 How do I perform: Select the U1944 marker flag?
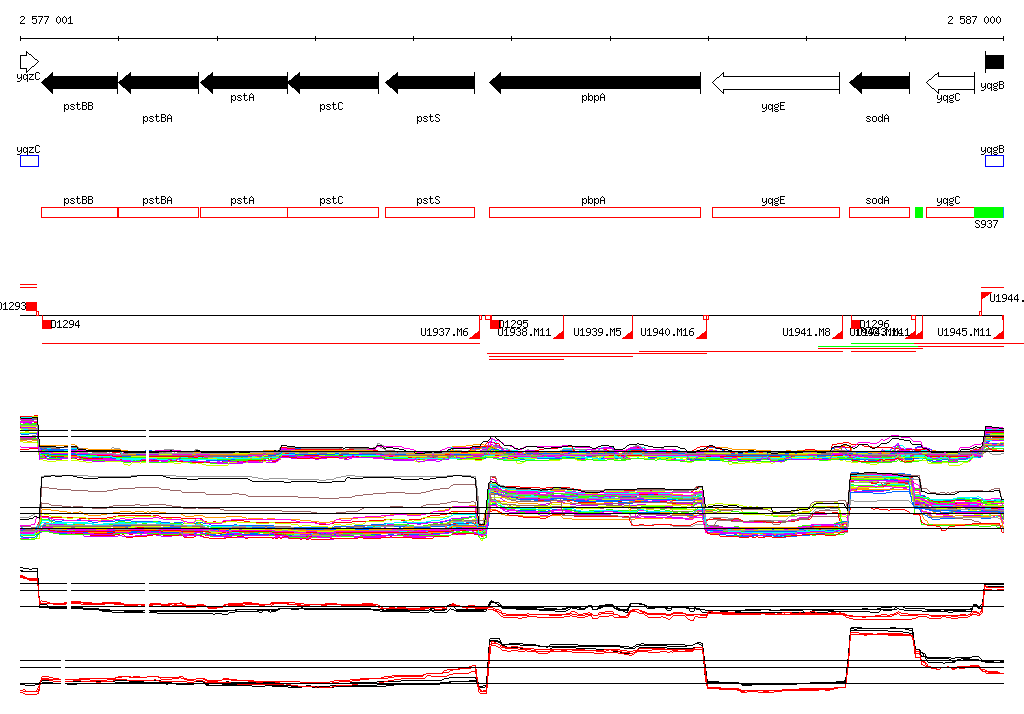point(985,297)
